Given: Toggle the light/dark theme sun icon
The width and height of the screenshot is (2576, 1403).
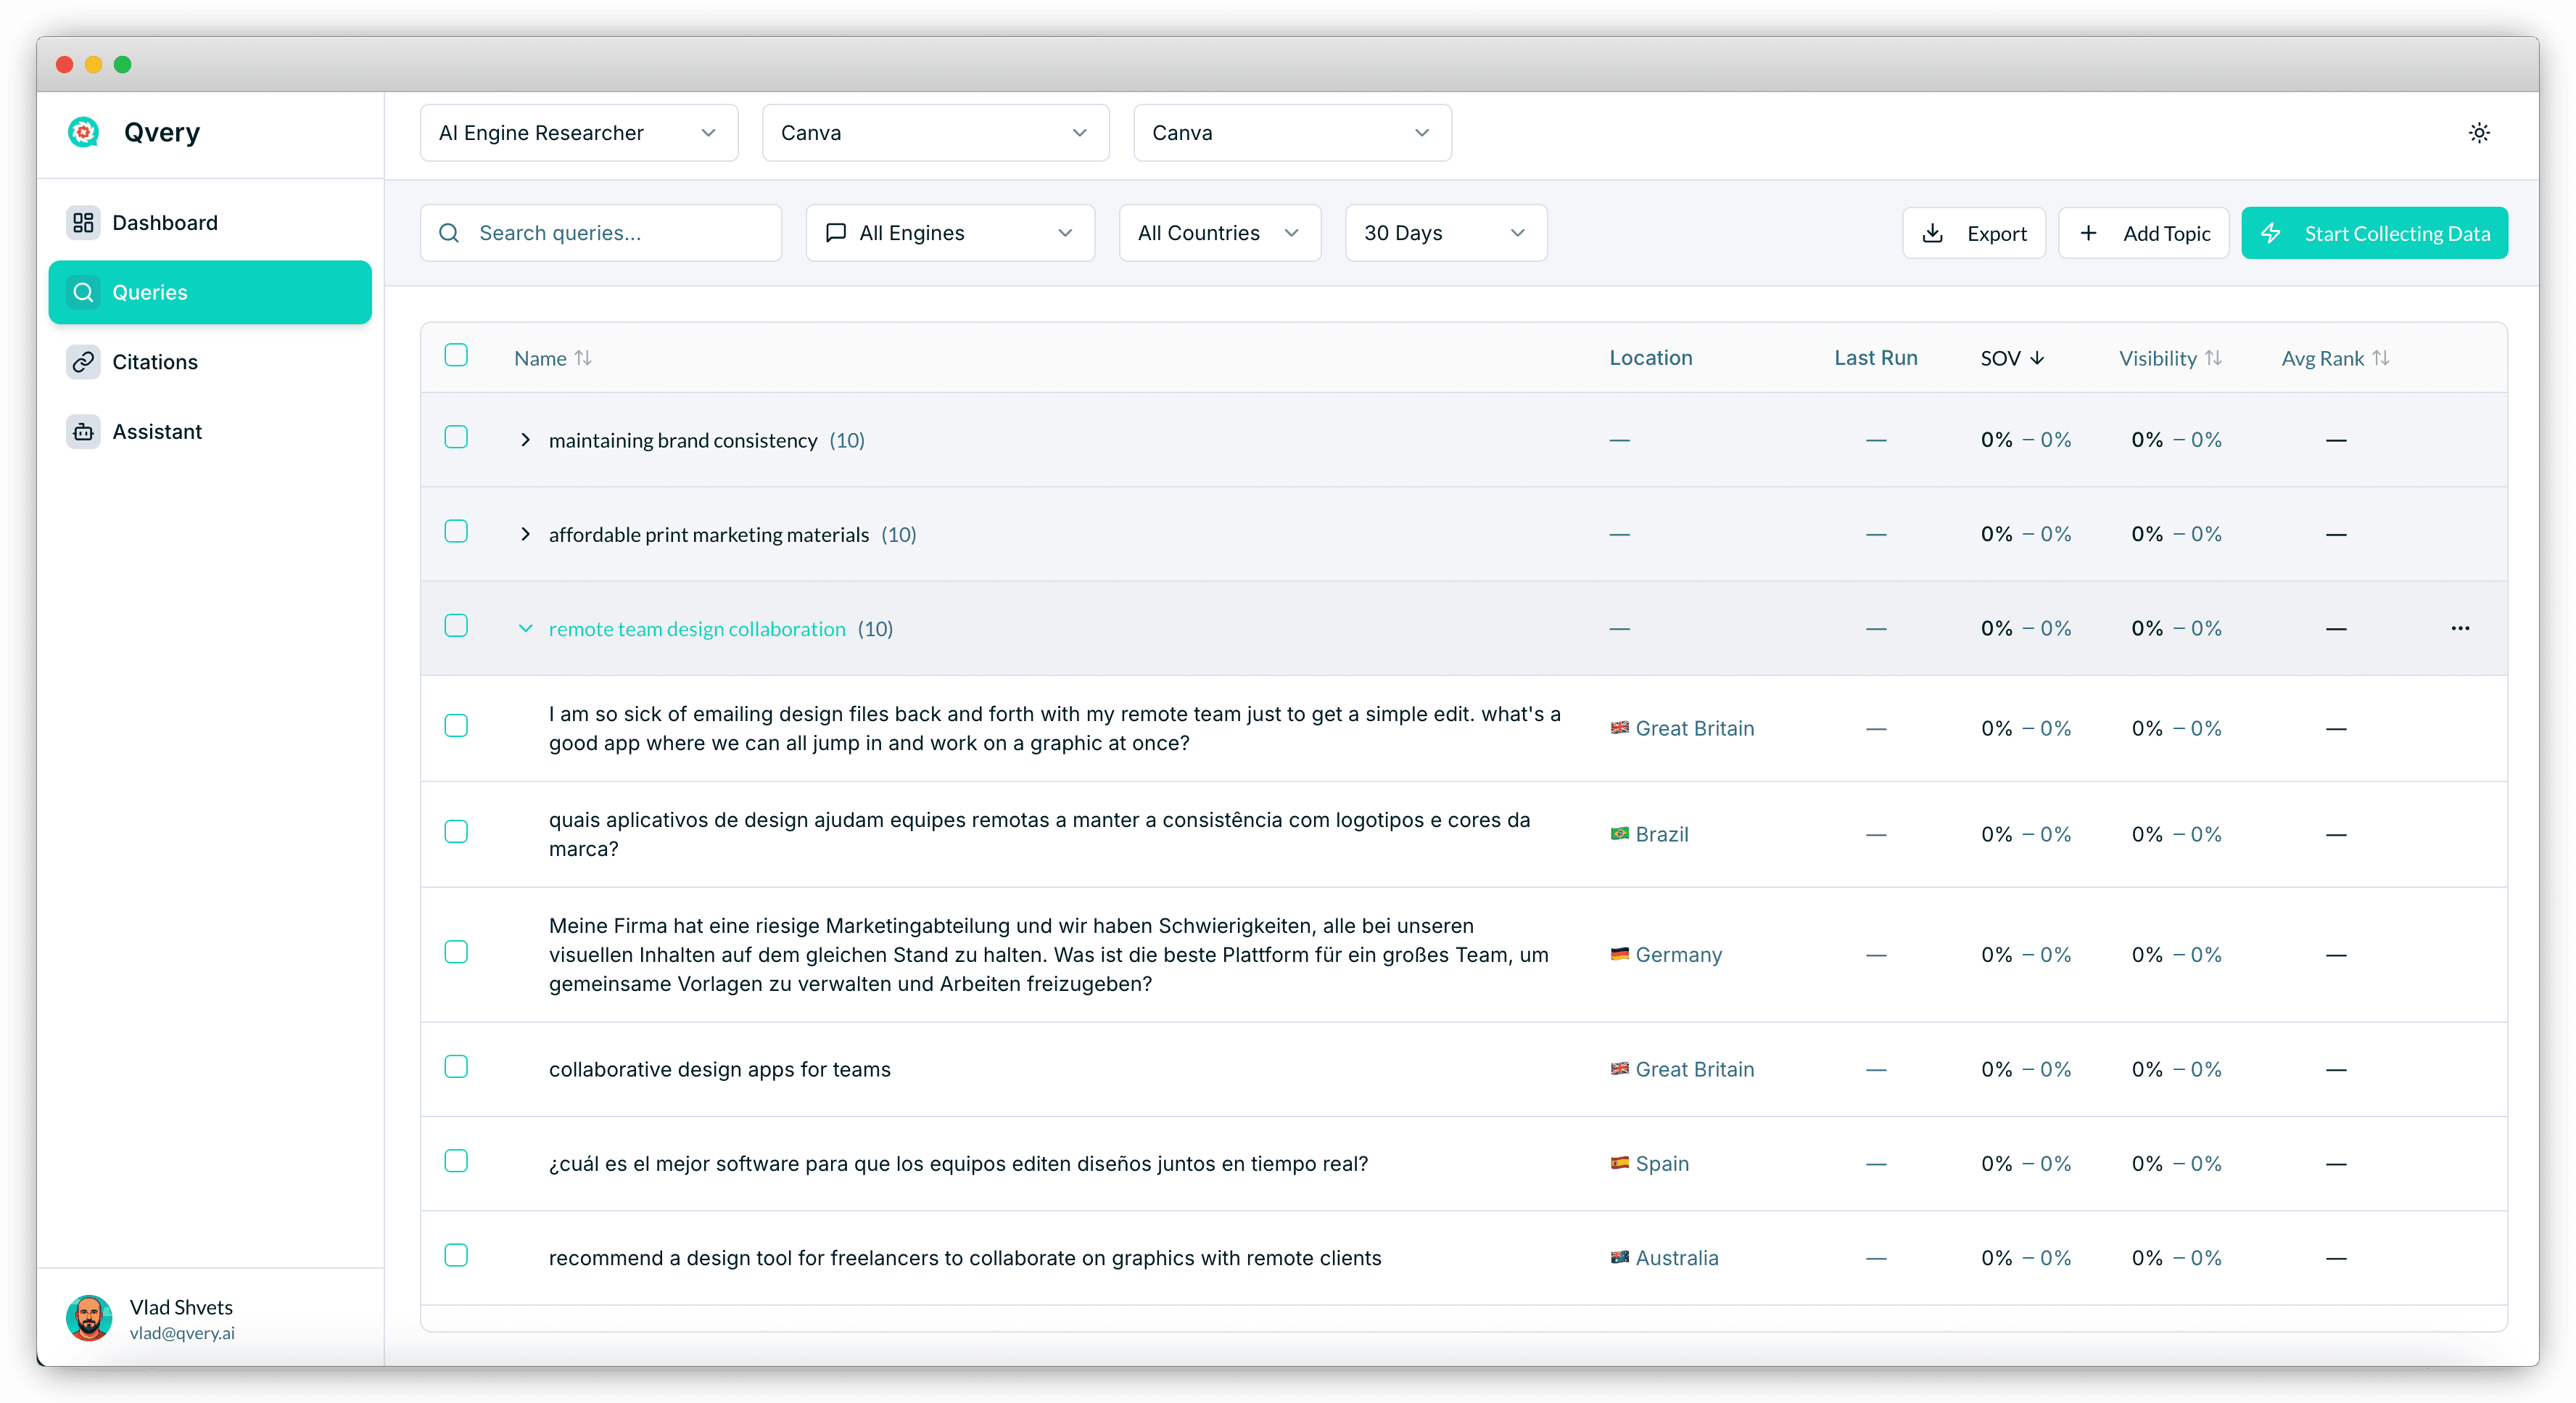Looking at the screenshot, I should 2478,133.
